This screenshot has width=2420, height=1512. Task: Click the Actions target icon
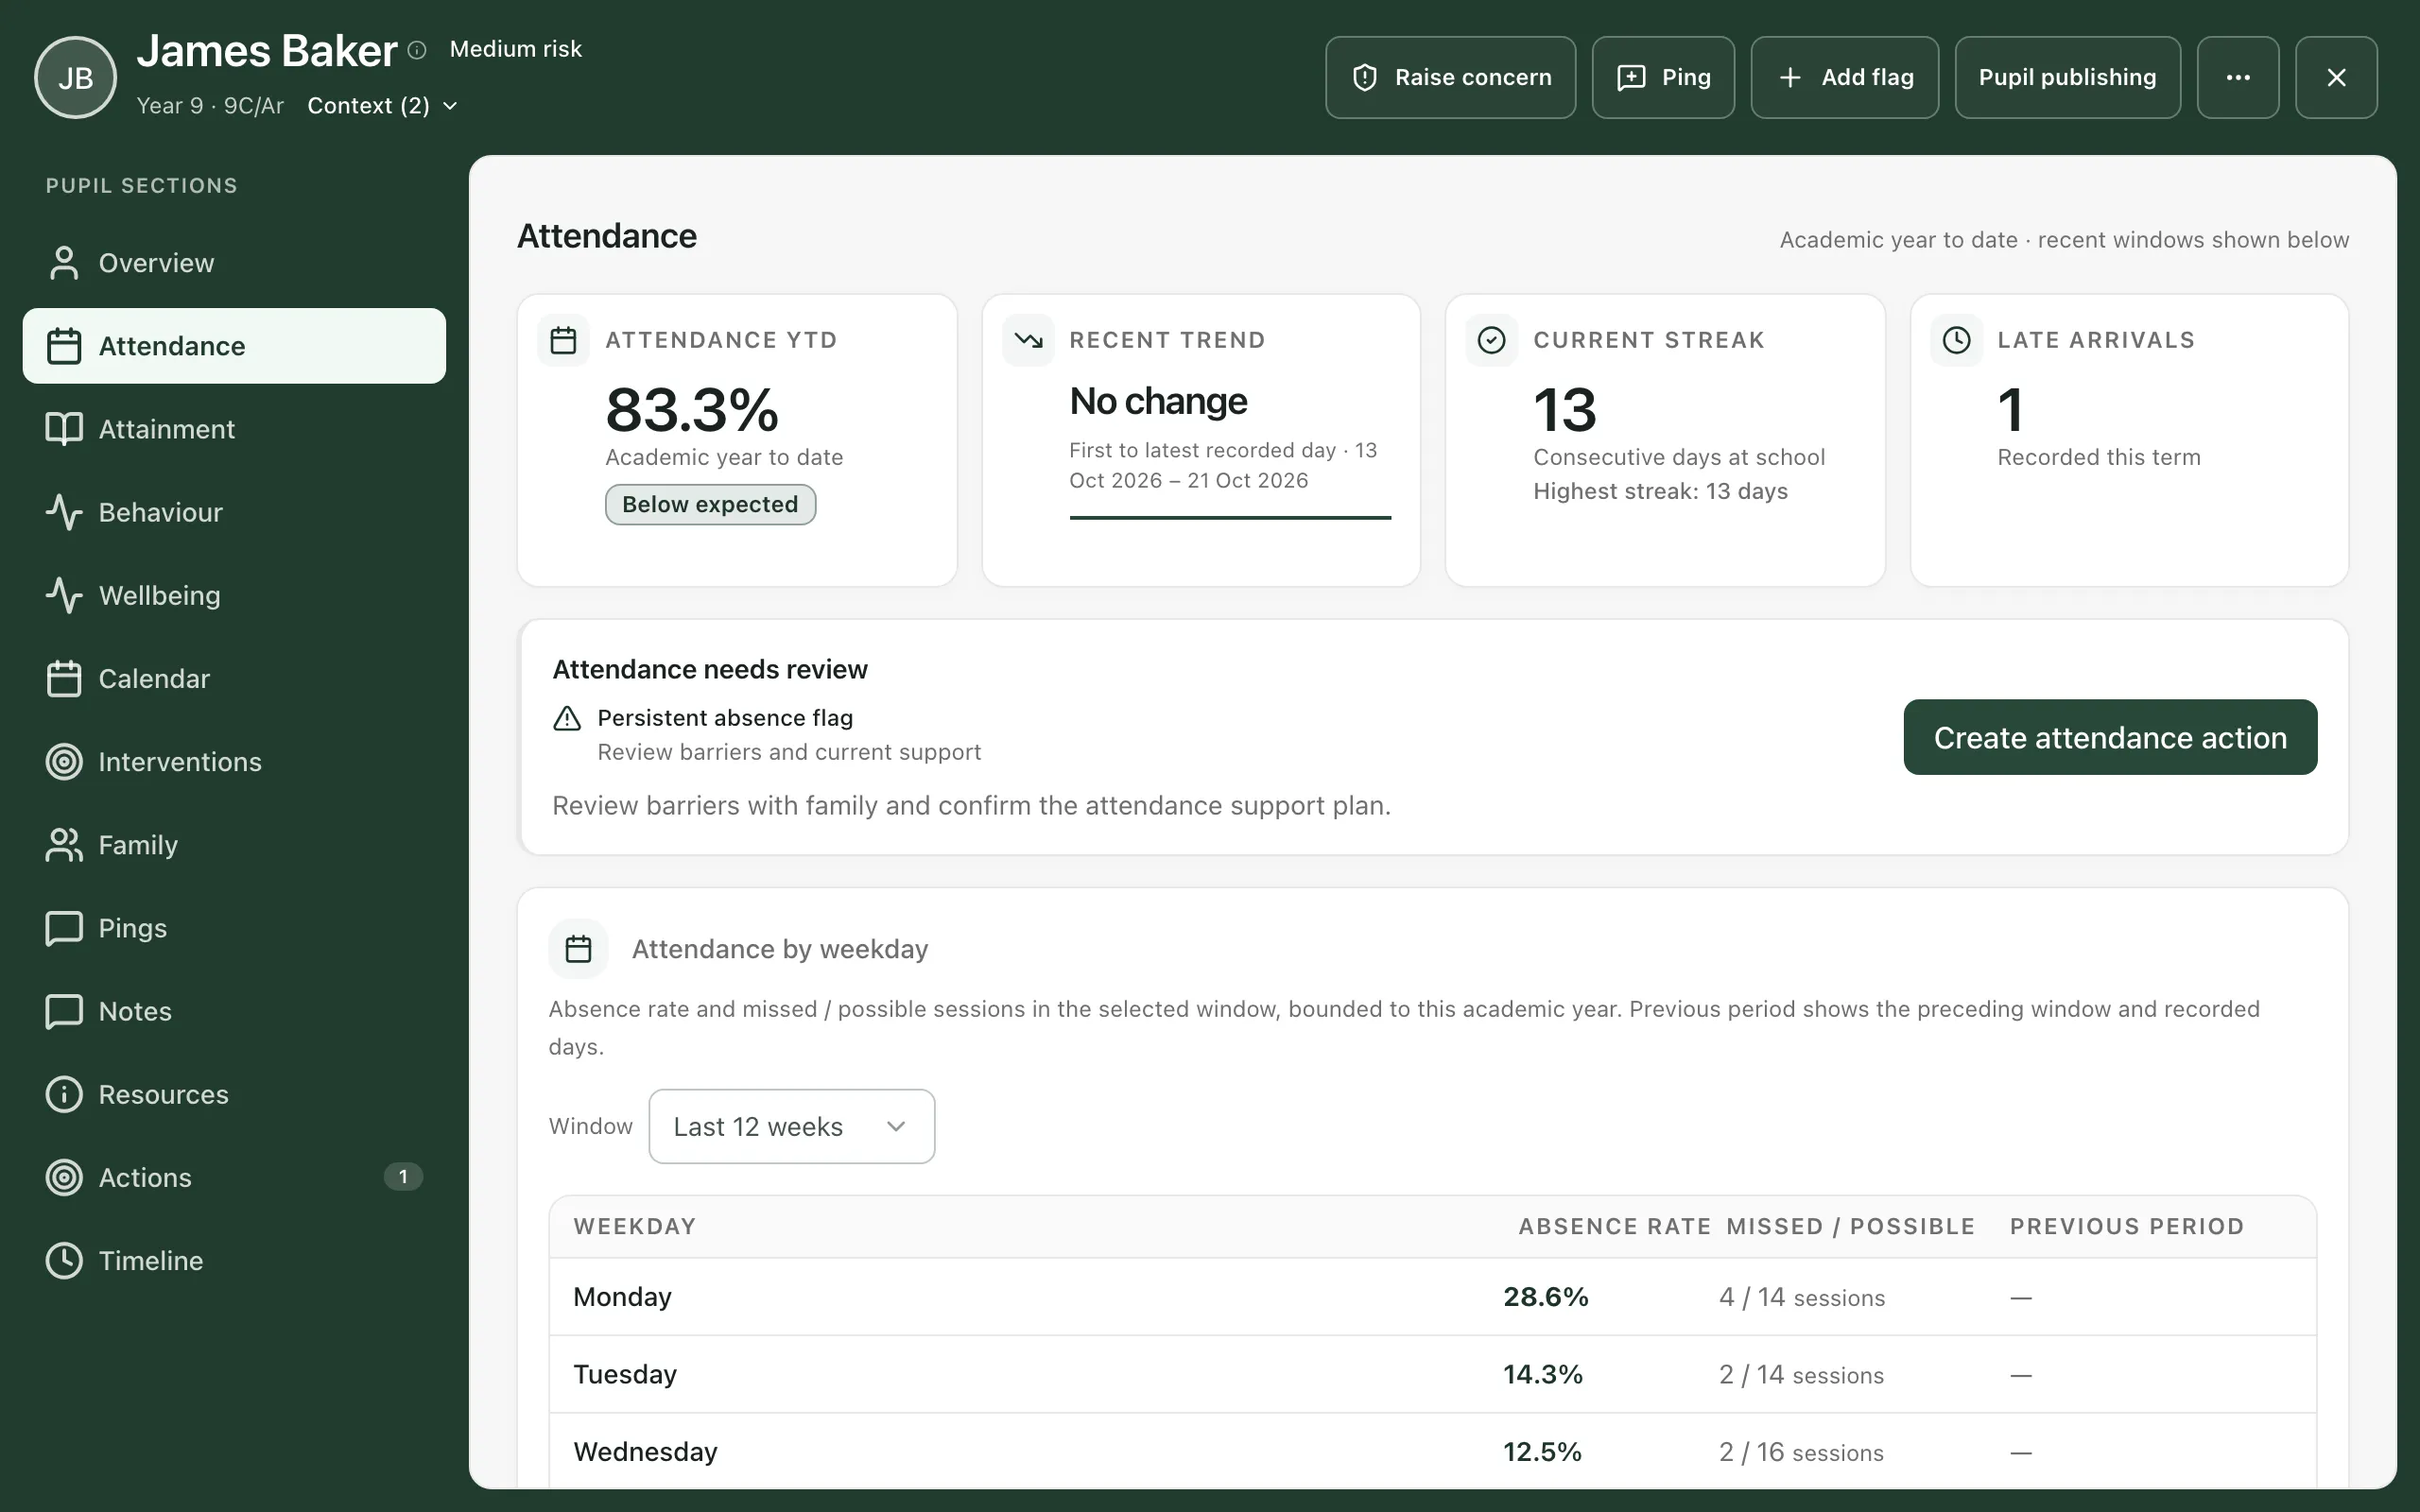click(x=64, y=1177)
